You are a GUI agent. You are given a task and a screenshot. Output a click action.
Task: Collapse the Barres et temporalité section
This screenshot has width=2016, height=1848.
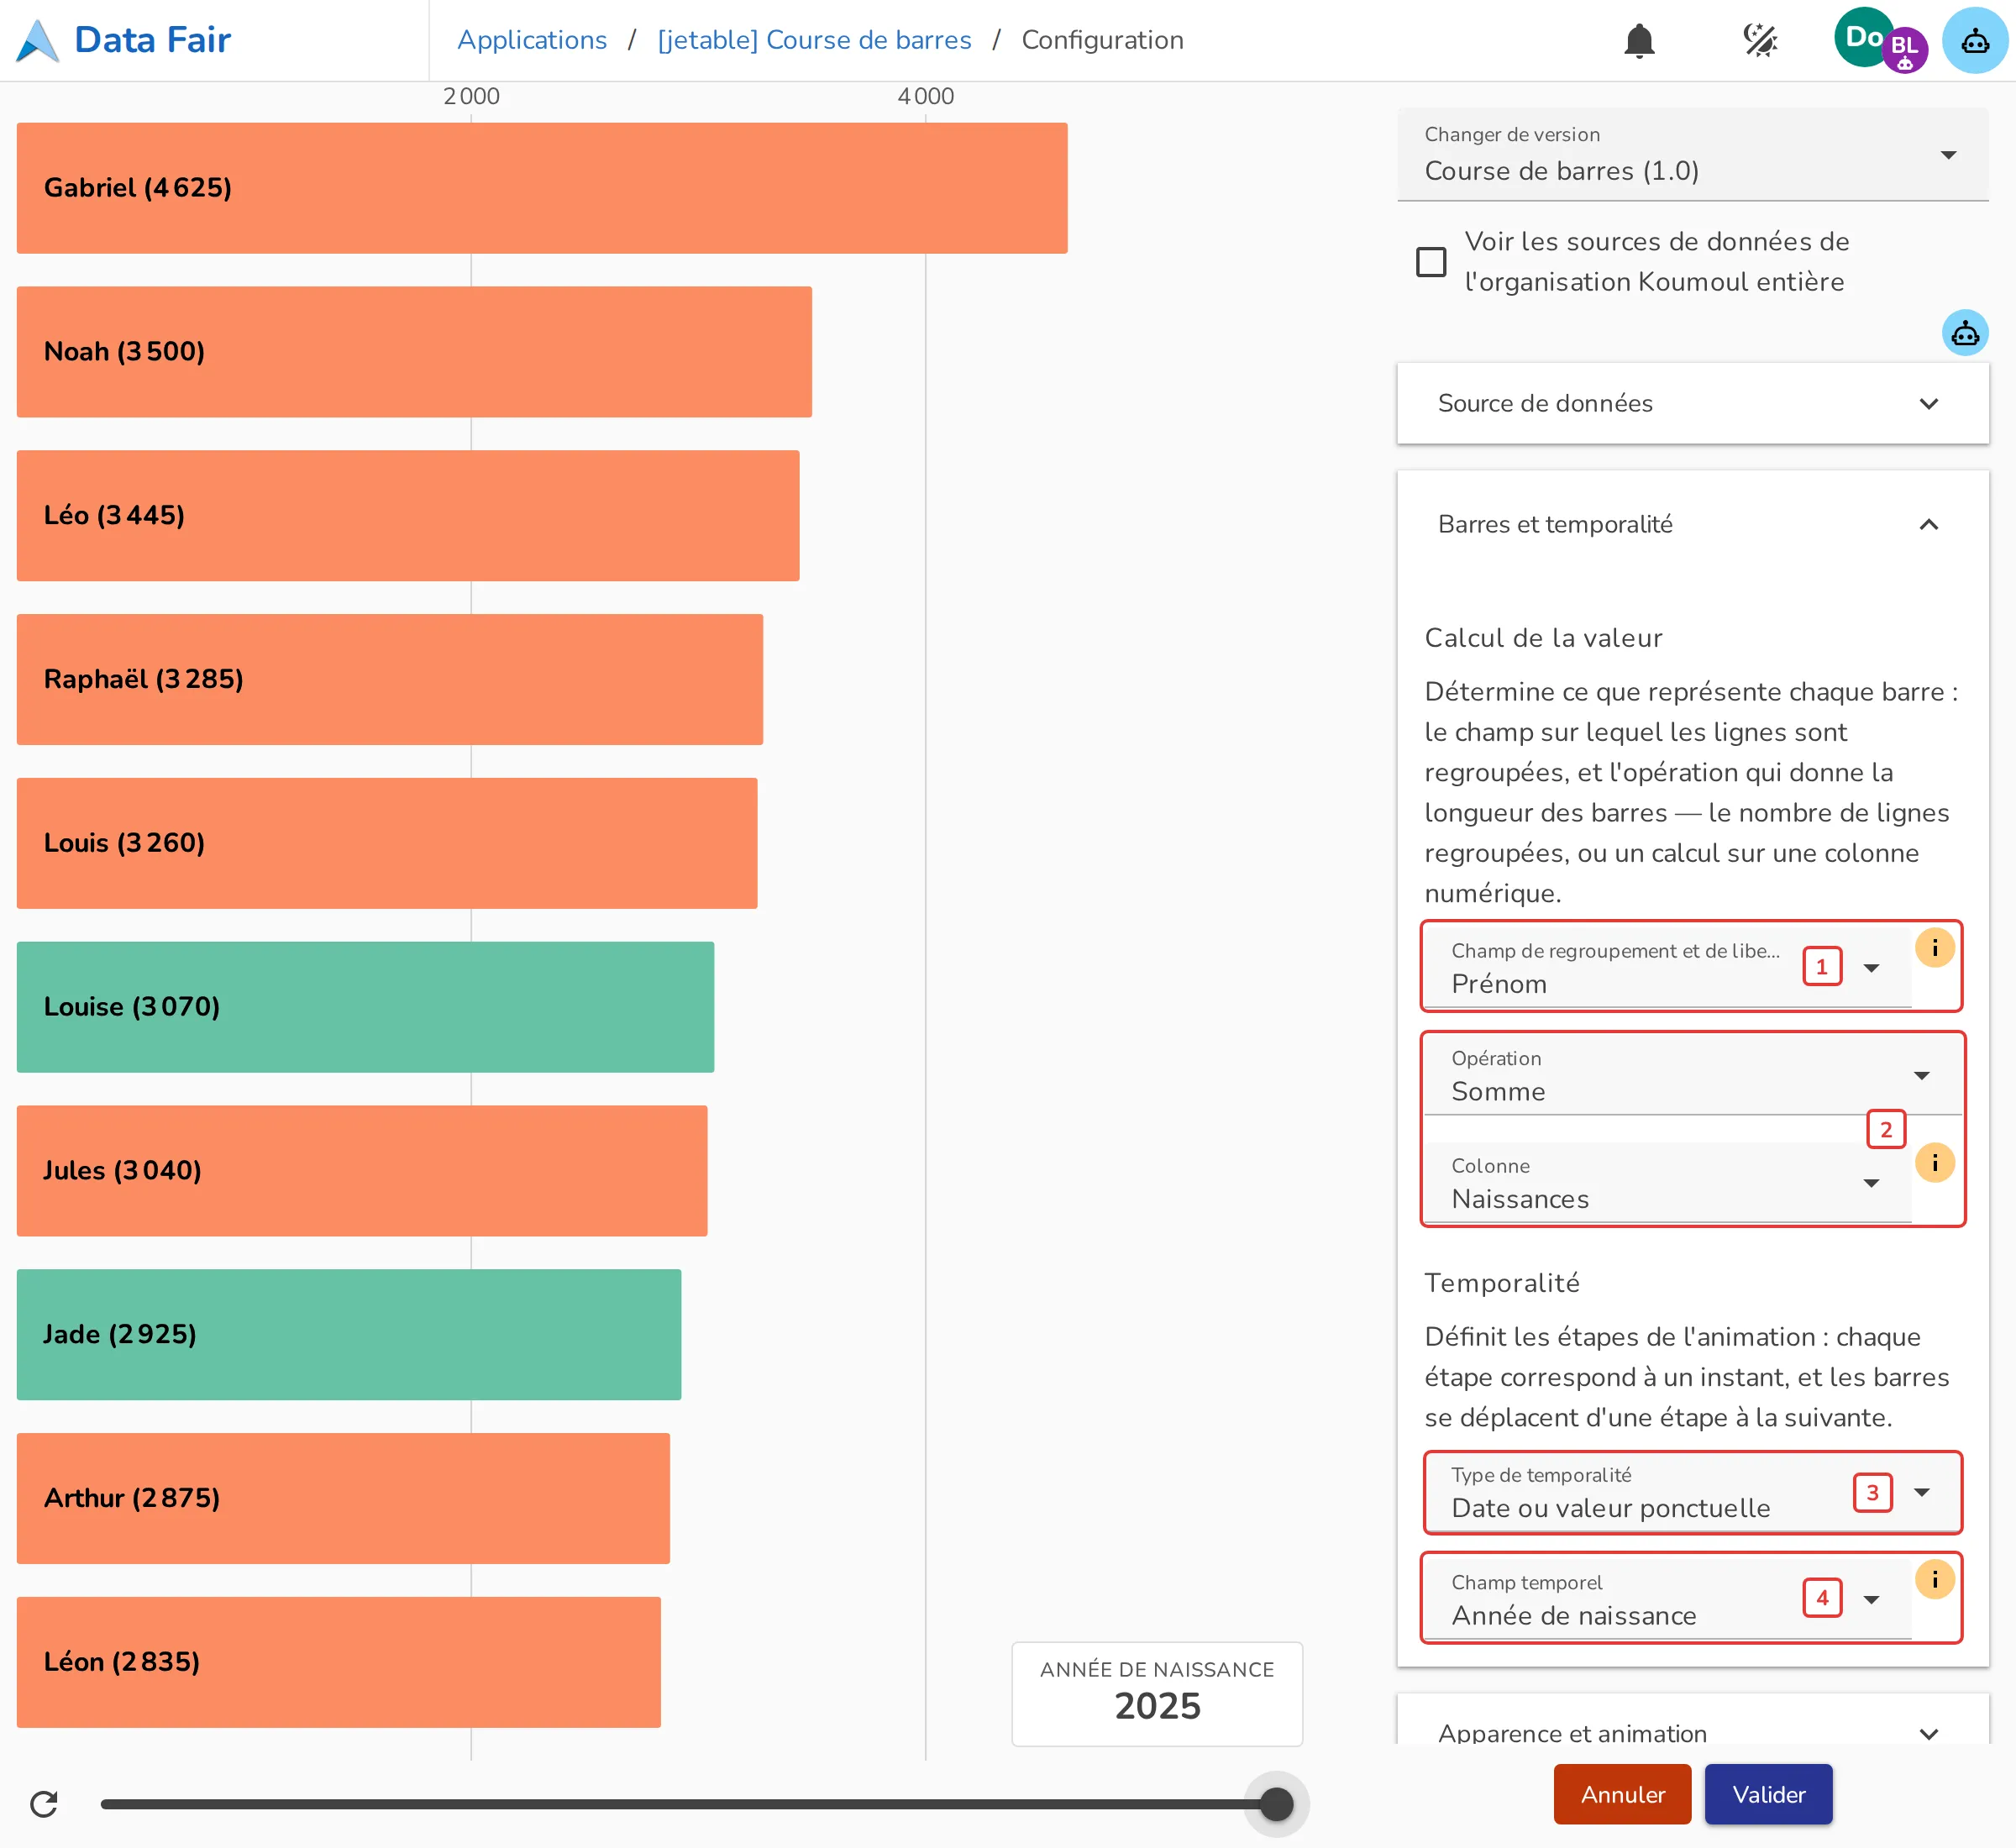point(1692,524)
